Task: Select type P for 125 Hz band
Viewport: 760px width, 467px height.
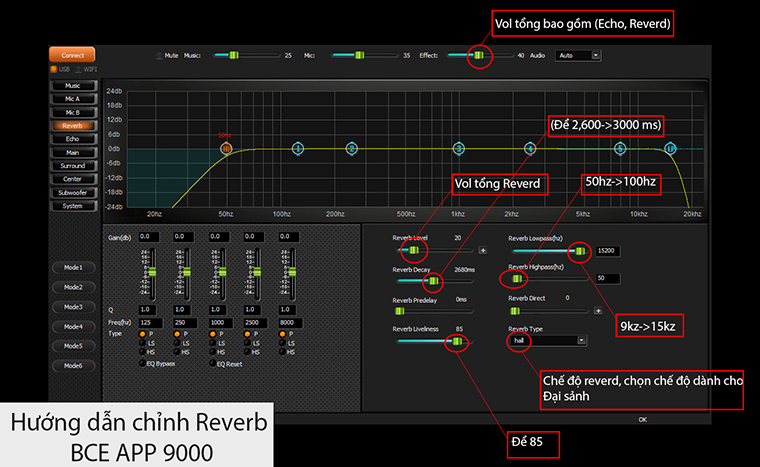Action: pyautogui.click(x=142, y=334)
